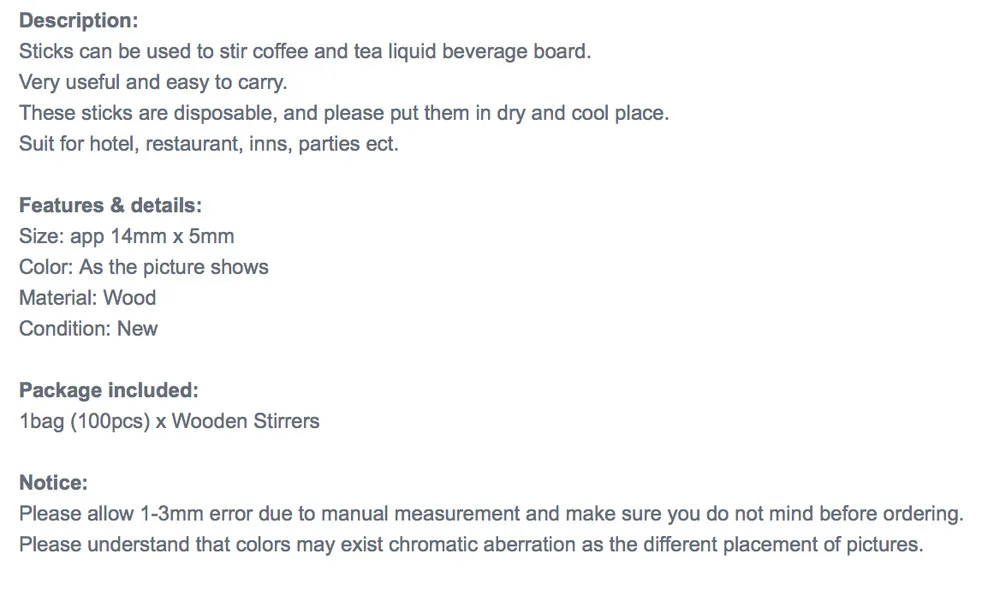
Task: Click the sentence about disposable sticks
Action: (344, 113)
